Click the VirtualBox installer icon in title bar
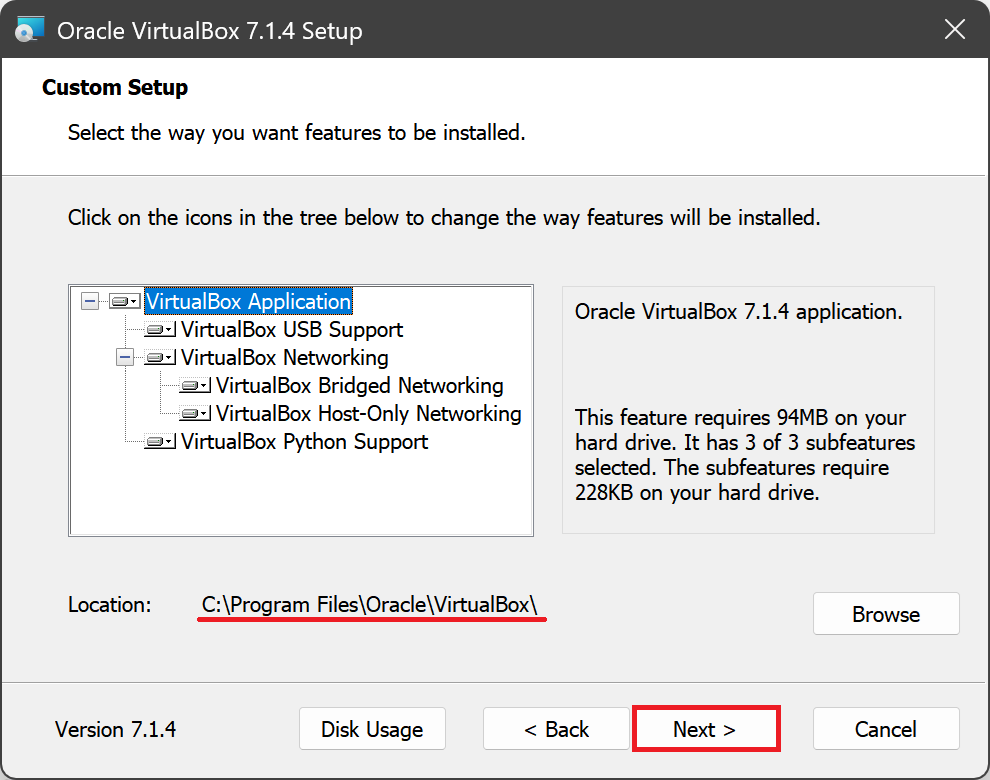 point(30,30)
